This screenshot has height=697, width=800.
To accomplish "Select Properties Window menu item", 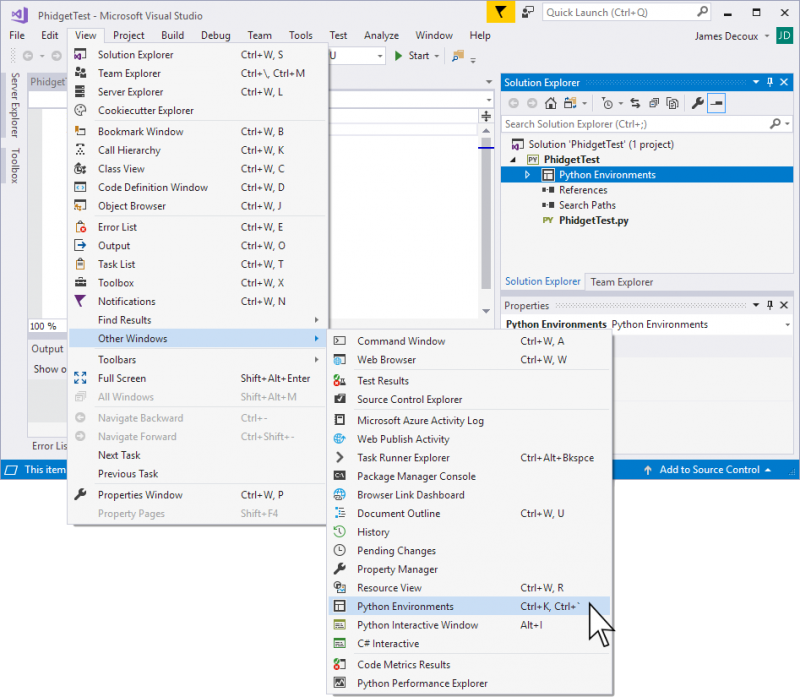I will (x=197, y=495).
